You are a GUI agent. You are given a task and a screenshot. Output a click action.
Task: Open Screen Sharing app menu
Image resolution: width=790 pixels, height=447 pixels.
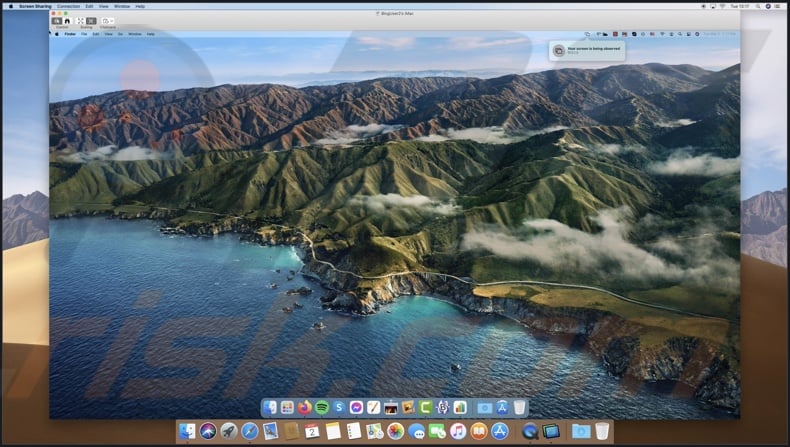coord(35,6)
